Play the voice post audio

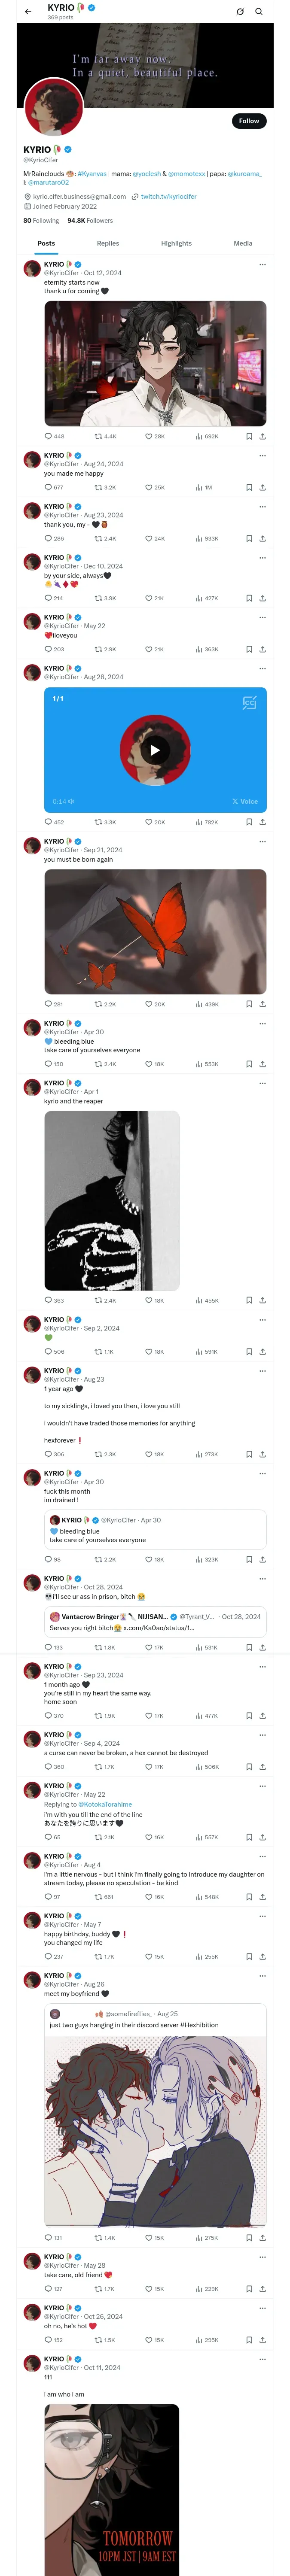155,751
